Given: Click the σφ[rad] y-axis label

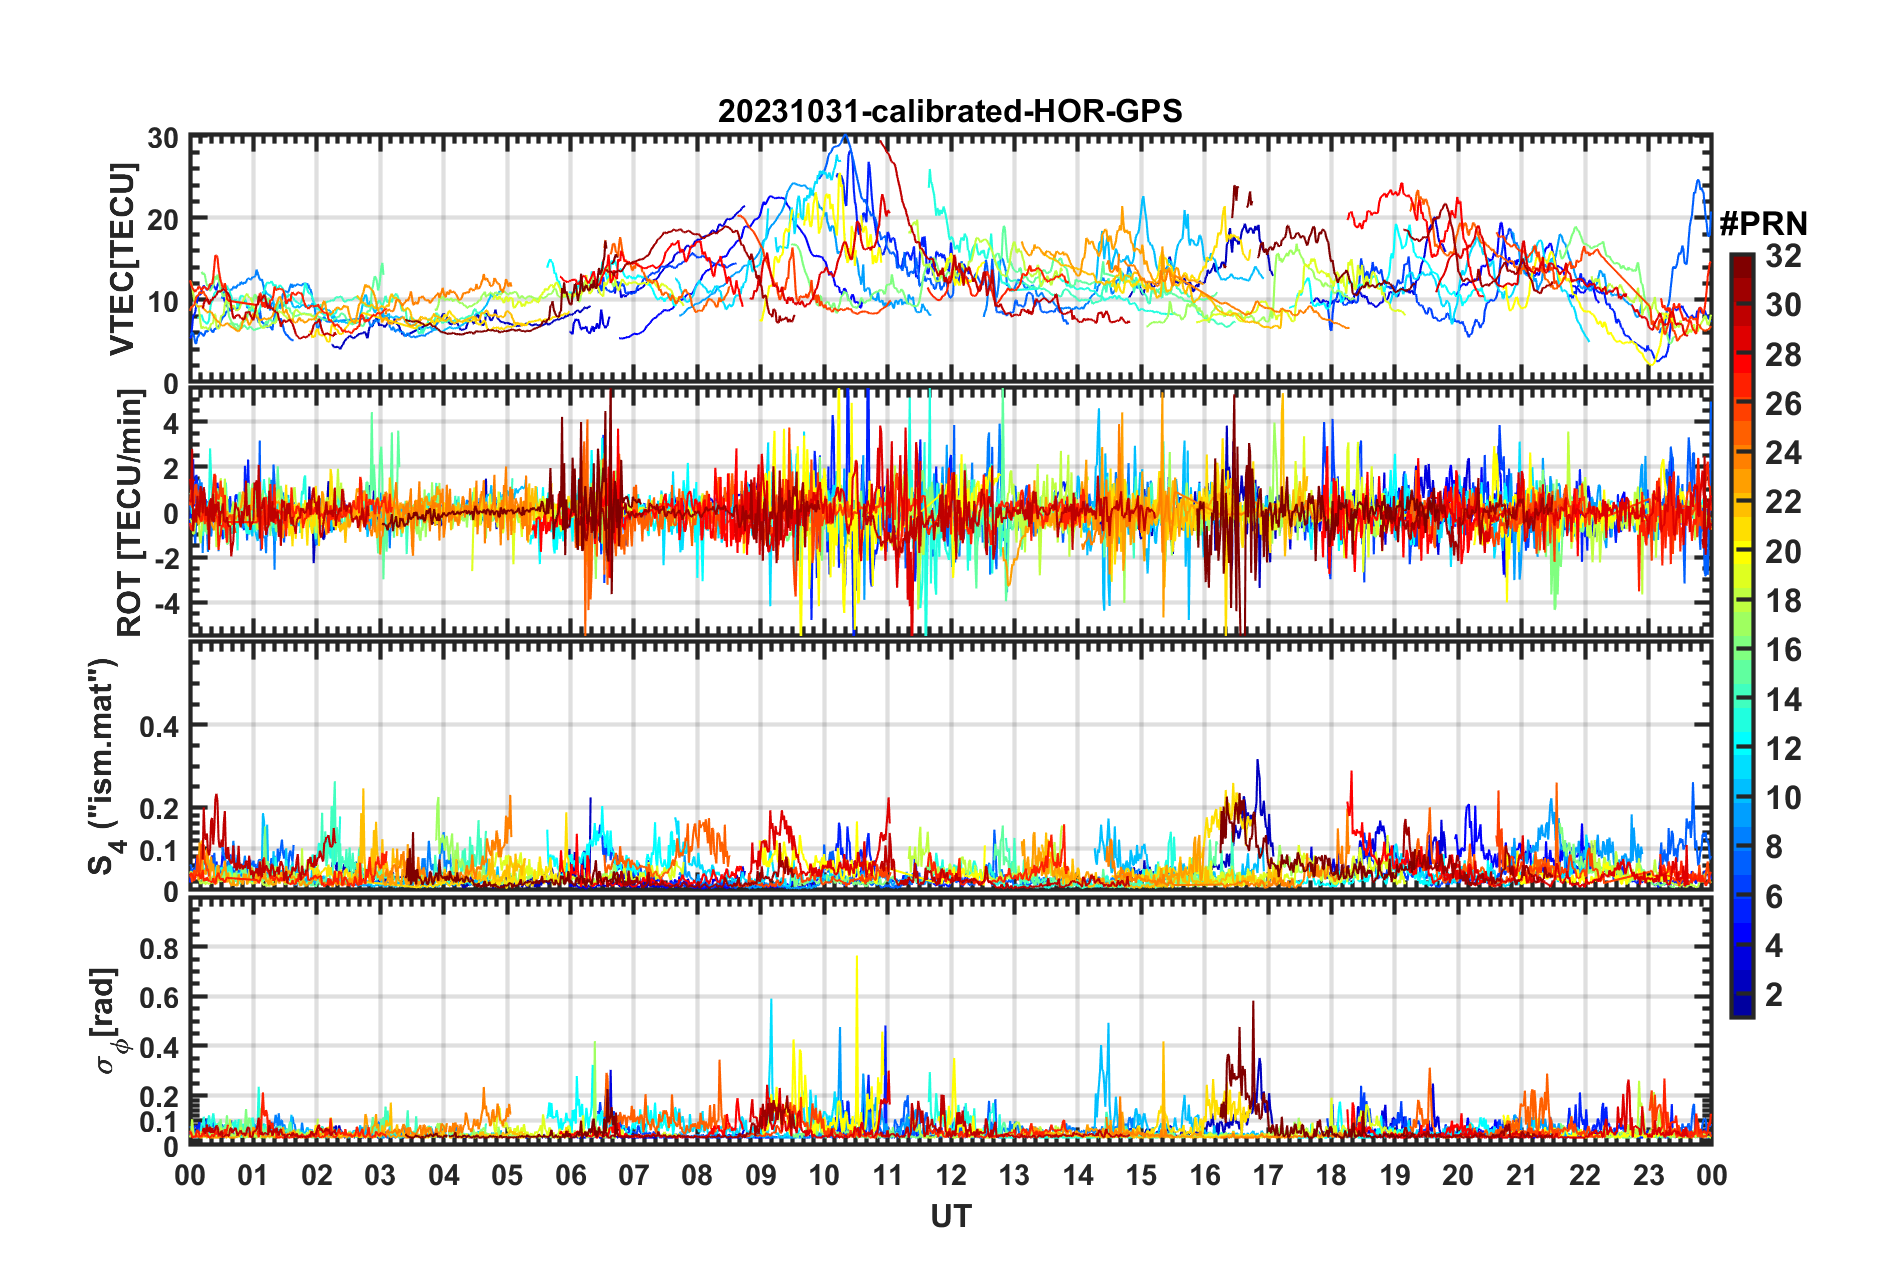Looking at the screenshot, I should pos(108,1021).
